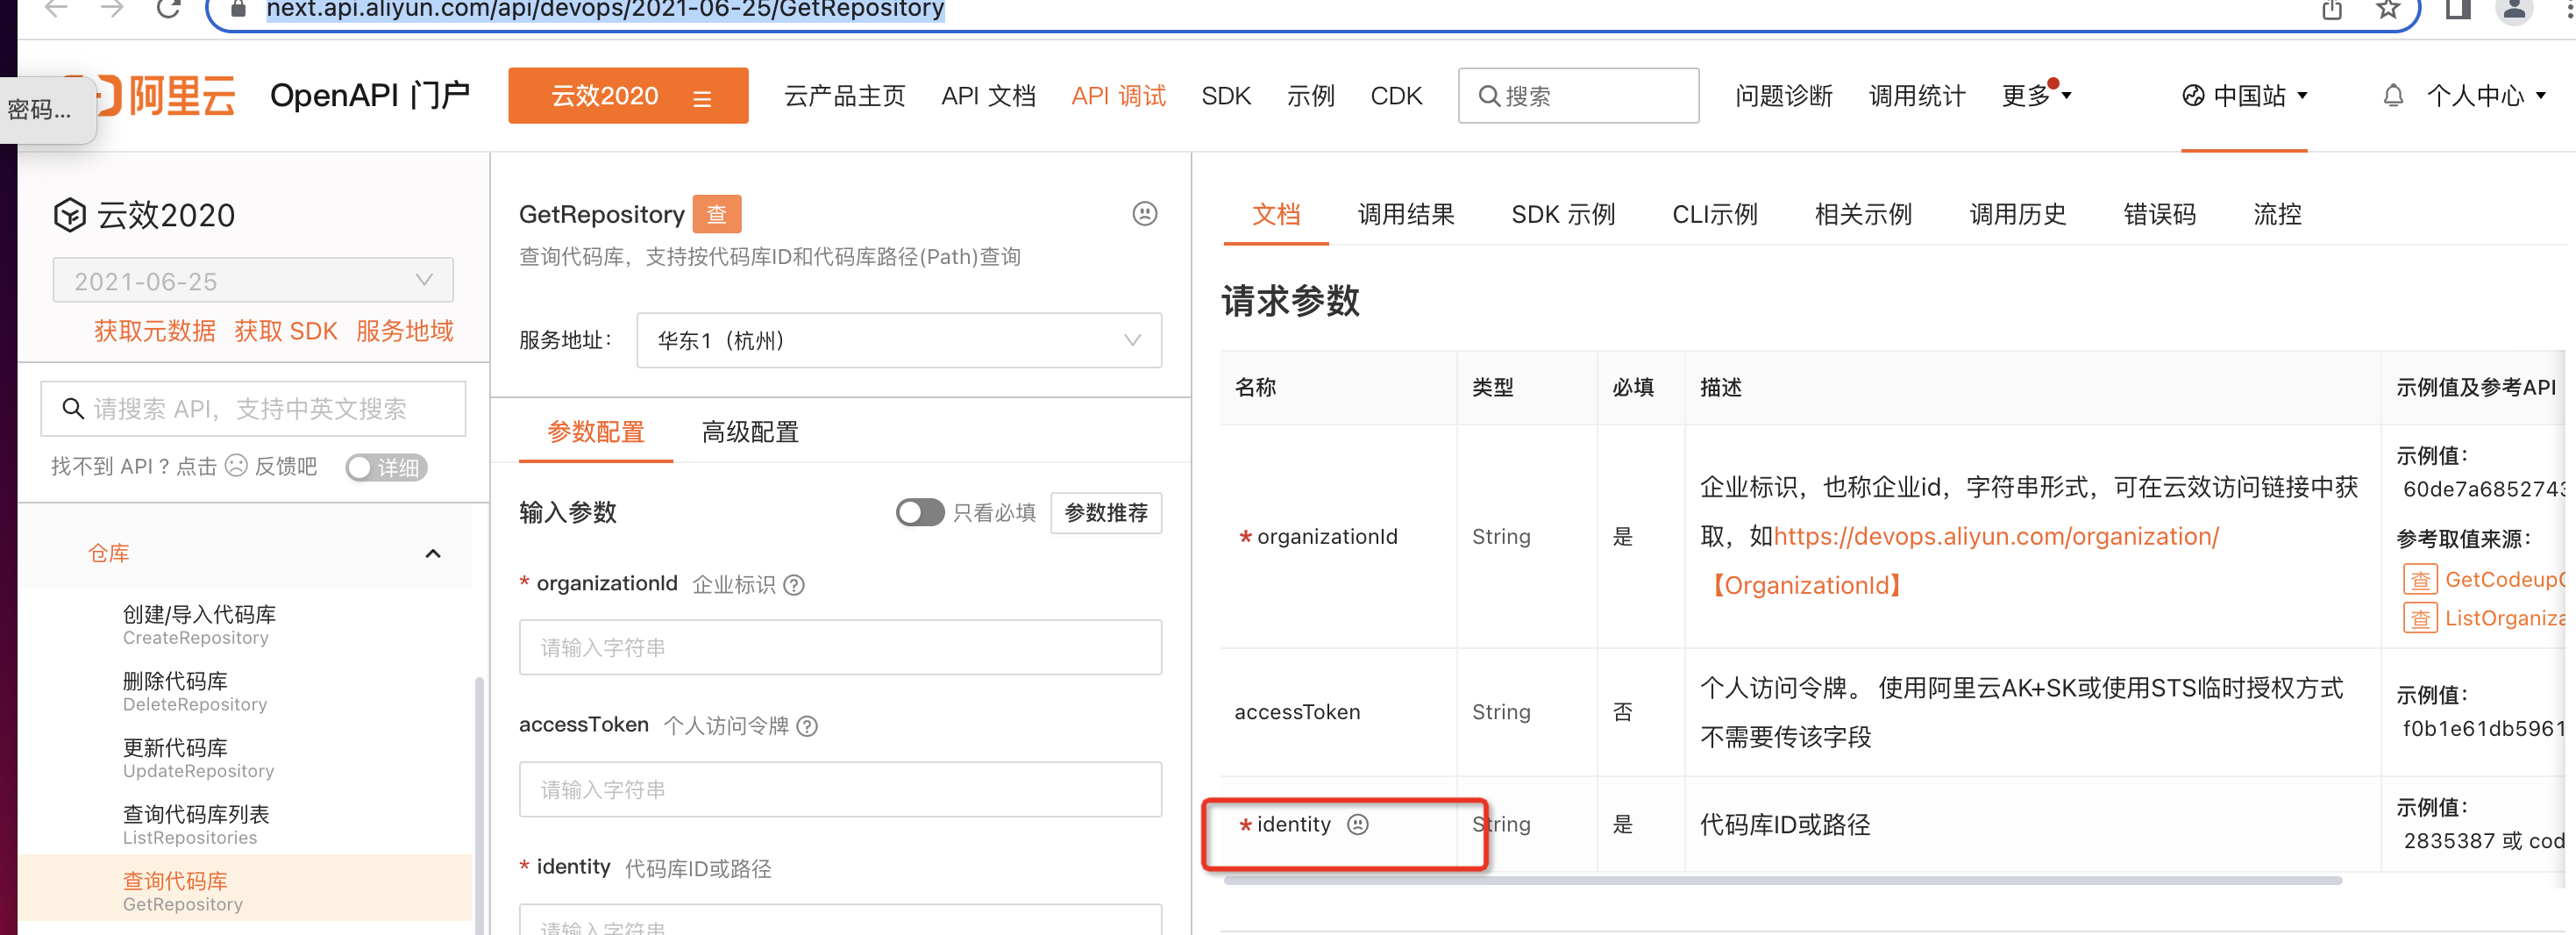
Task: Click the share icon in address bar
Action: [x=2332, y=10]
